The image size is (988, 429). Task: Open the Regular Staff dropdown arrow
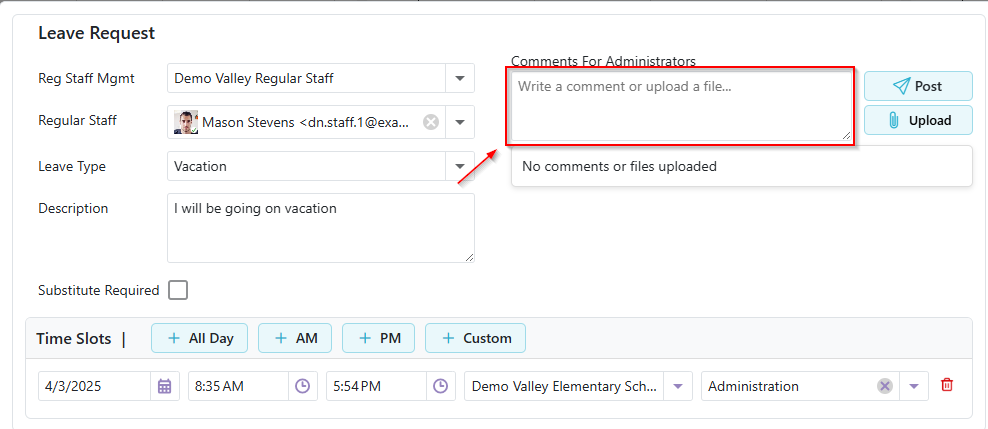(x=460, y=122)
